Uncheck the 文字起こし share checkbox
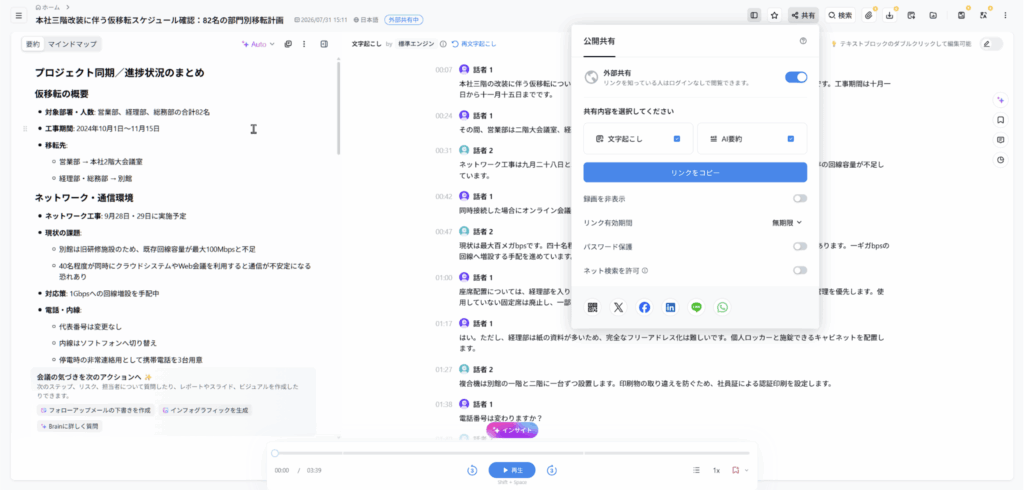Screen dimensions: 1024x490 coord(677,139)
